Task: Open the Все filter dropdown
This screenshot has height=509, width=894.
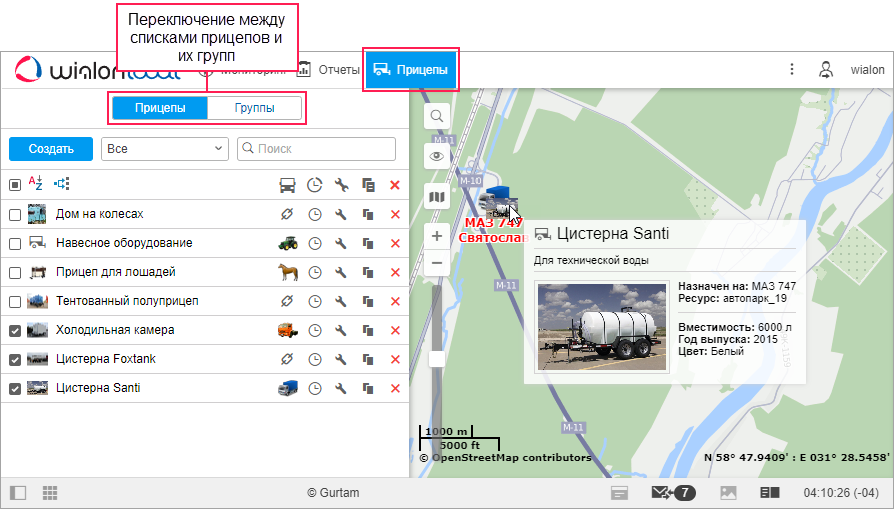Action: [x=165, y=149]
